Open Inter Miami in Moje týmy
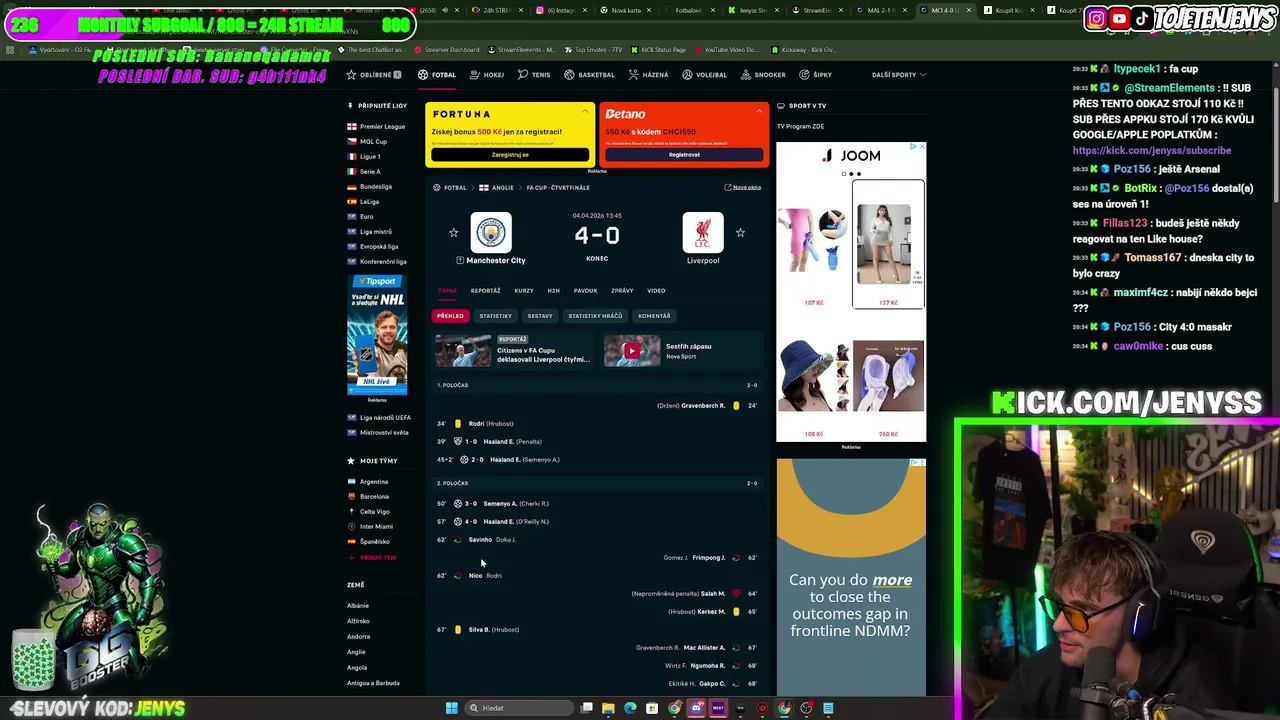The width and height of the screenshot is (1280, 720). (376, 527)
